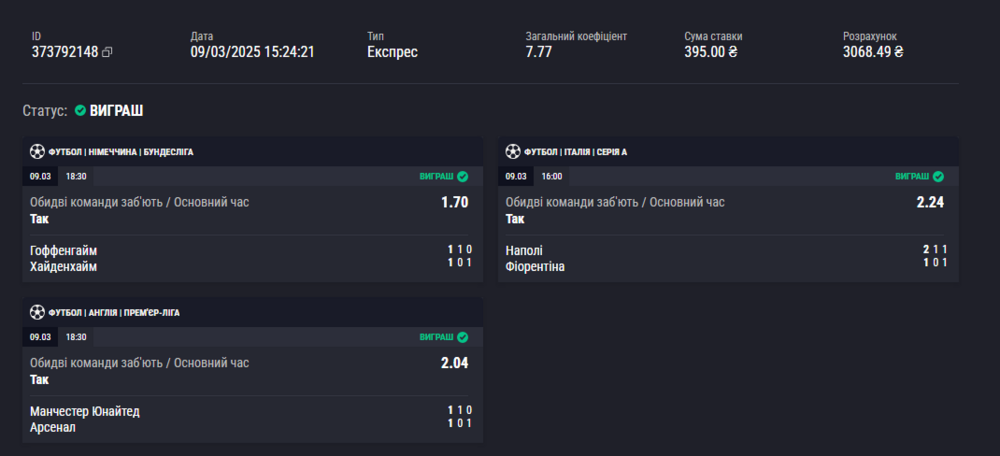Image resolution: width=1000 pixels, height=456 pixels.
Task: Select the 2.24 odds value
Action: point(930,202)
